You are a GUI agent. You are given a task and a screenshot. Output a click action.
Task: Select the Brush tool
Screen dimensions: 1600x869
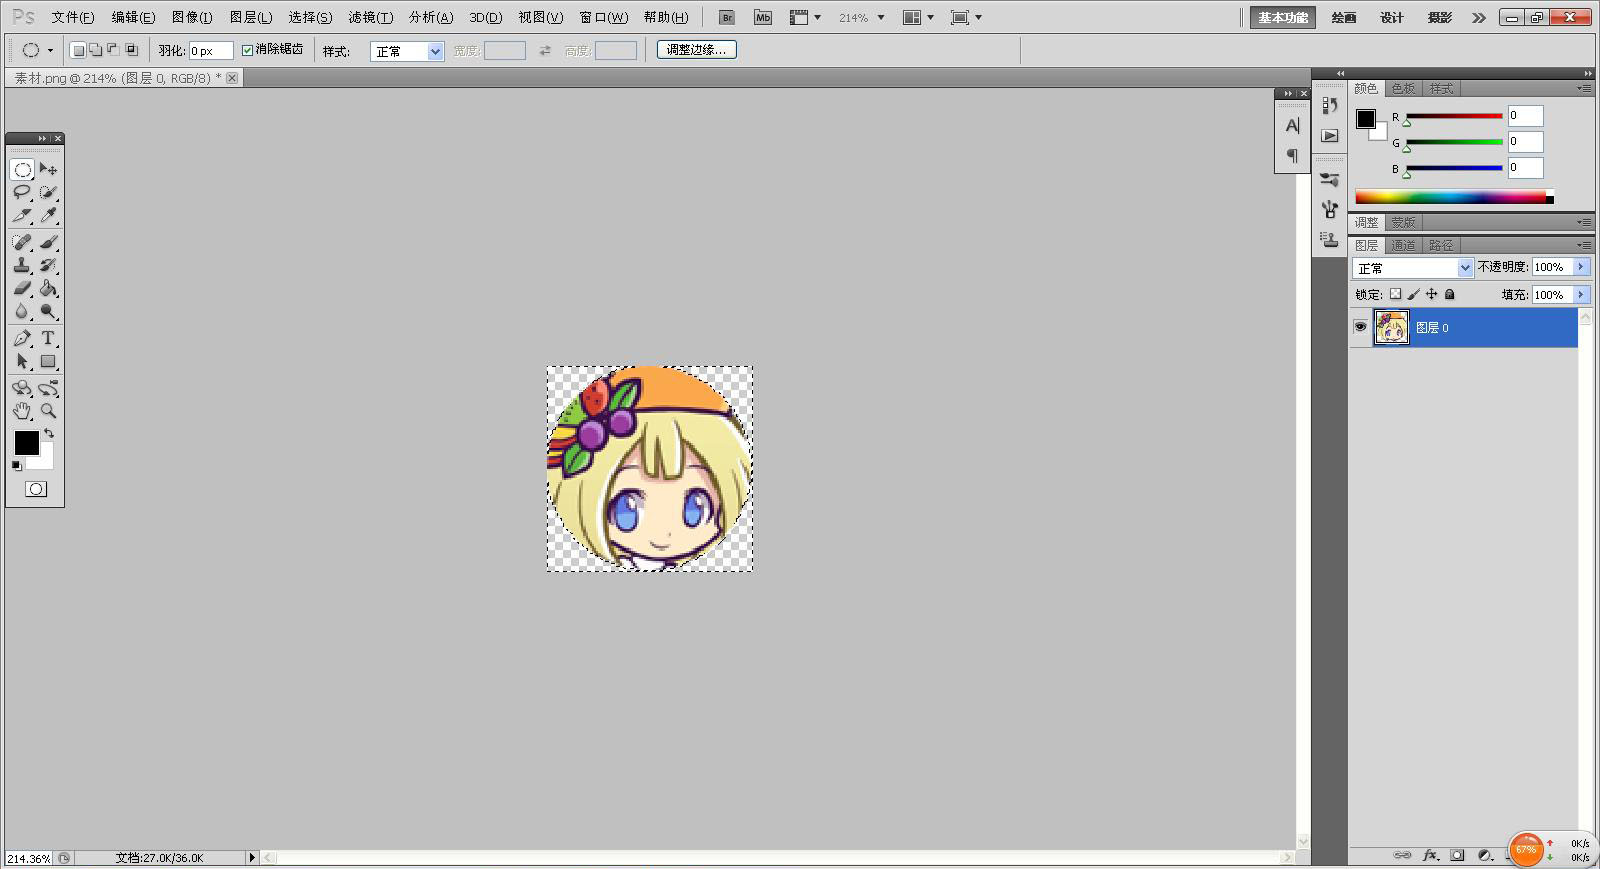[48, 242]
